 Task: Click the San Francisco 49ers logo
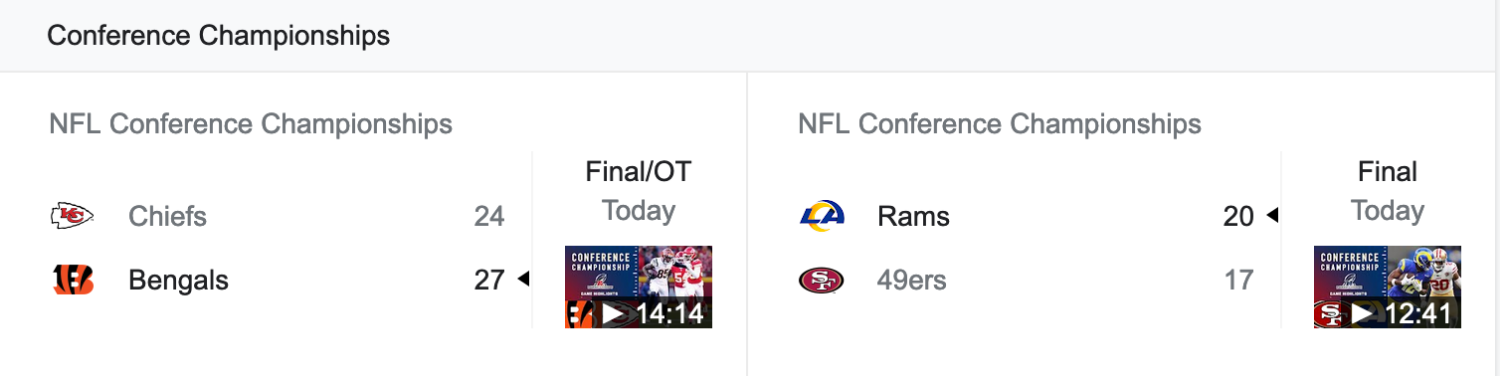(822, 280)
